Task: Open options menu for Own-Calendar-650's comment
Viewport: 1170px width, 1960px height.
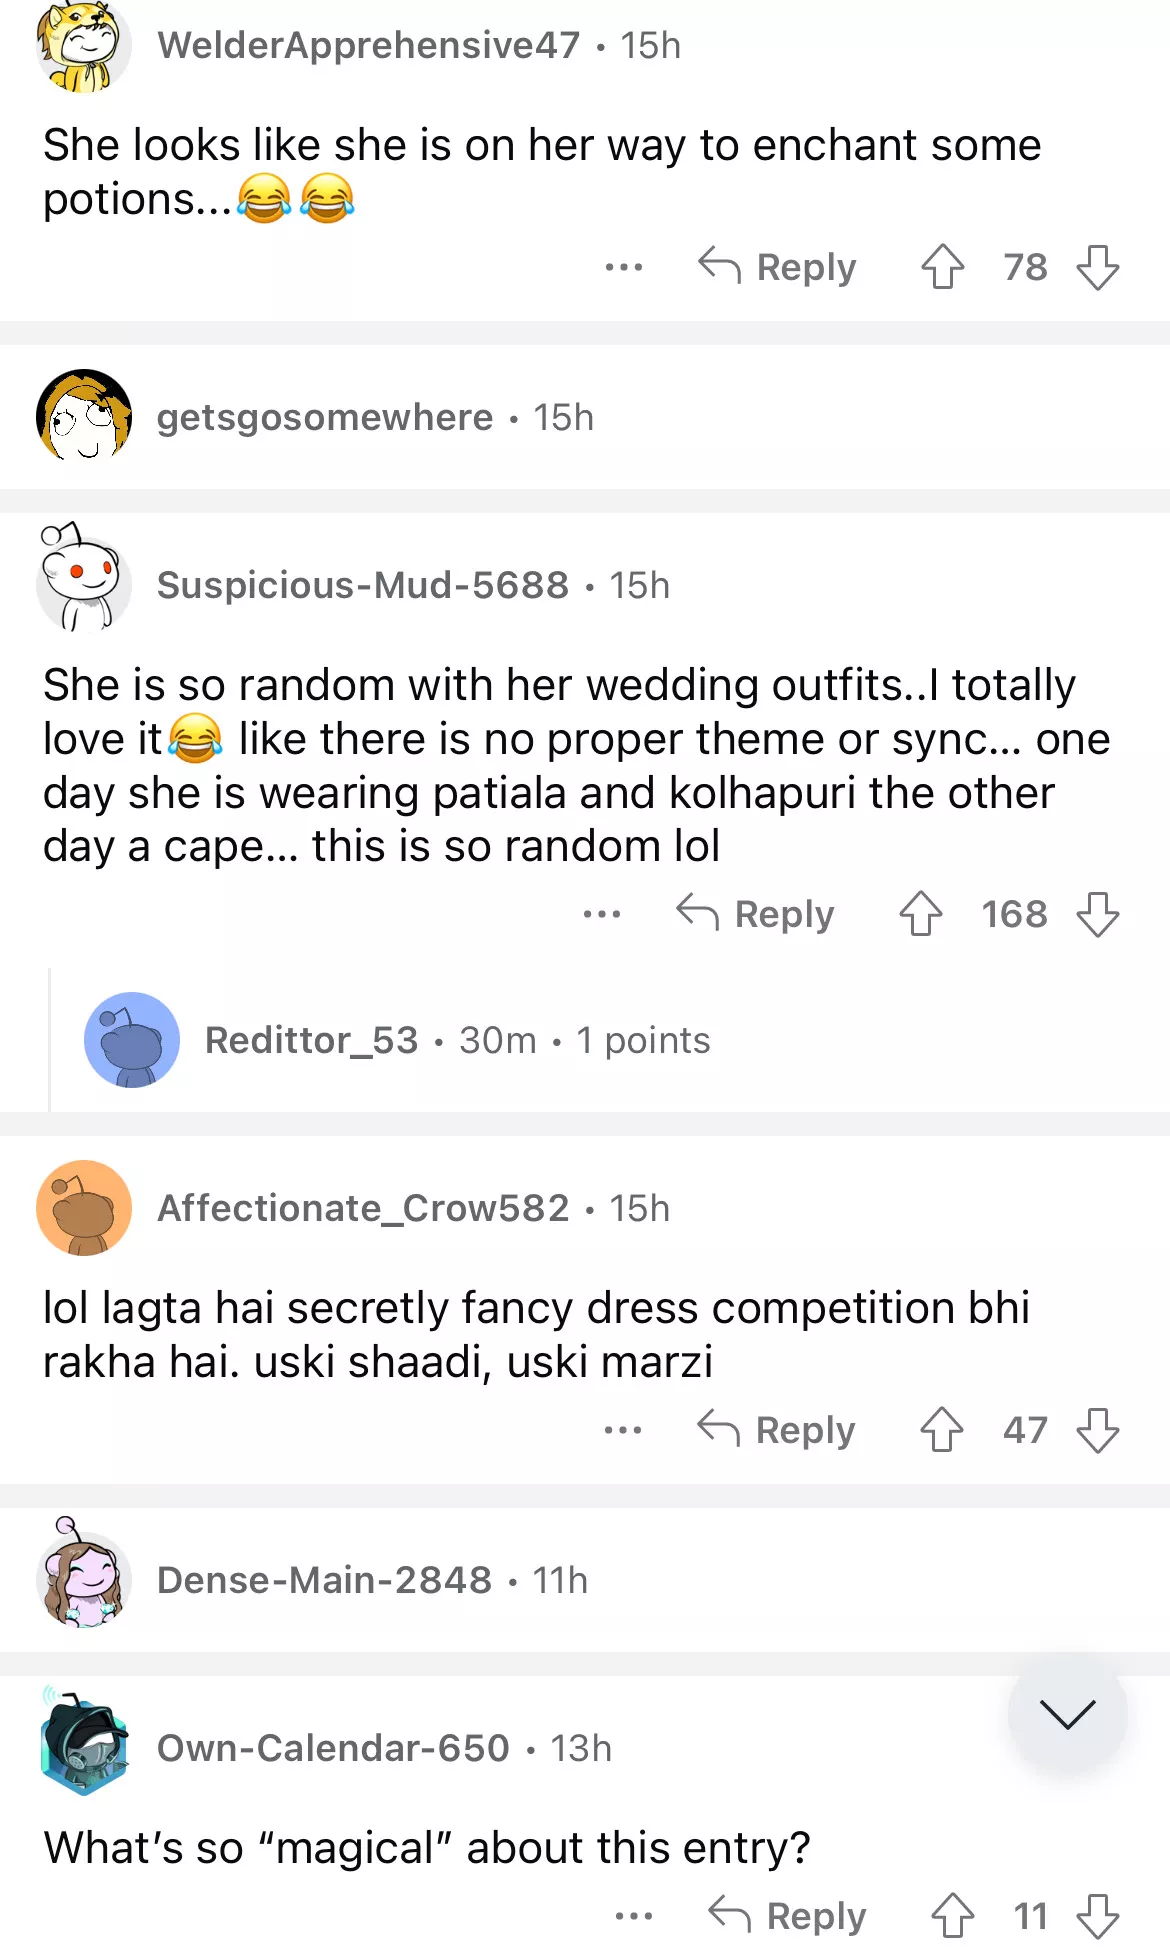Action: click(x=634, y=1916)
